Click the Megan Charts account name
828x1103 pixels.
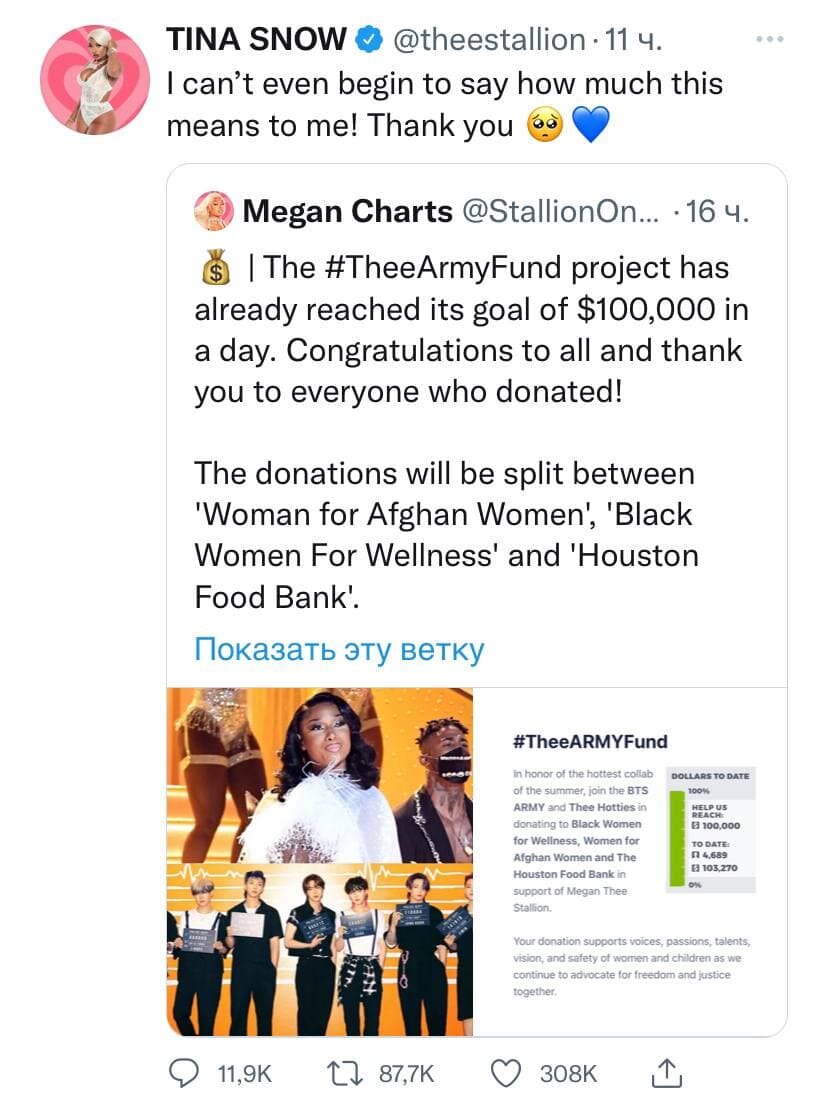[x=347, y=211]
